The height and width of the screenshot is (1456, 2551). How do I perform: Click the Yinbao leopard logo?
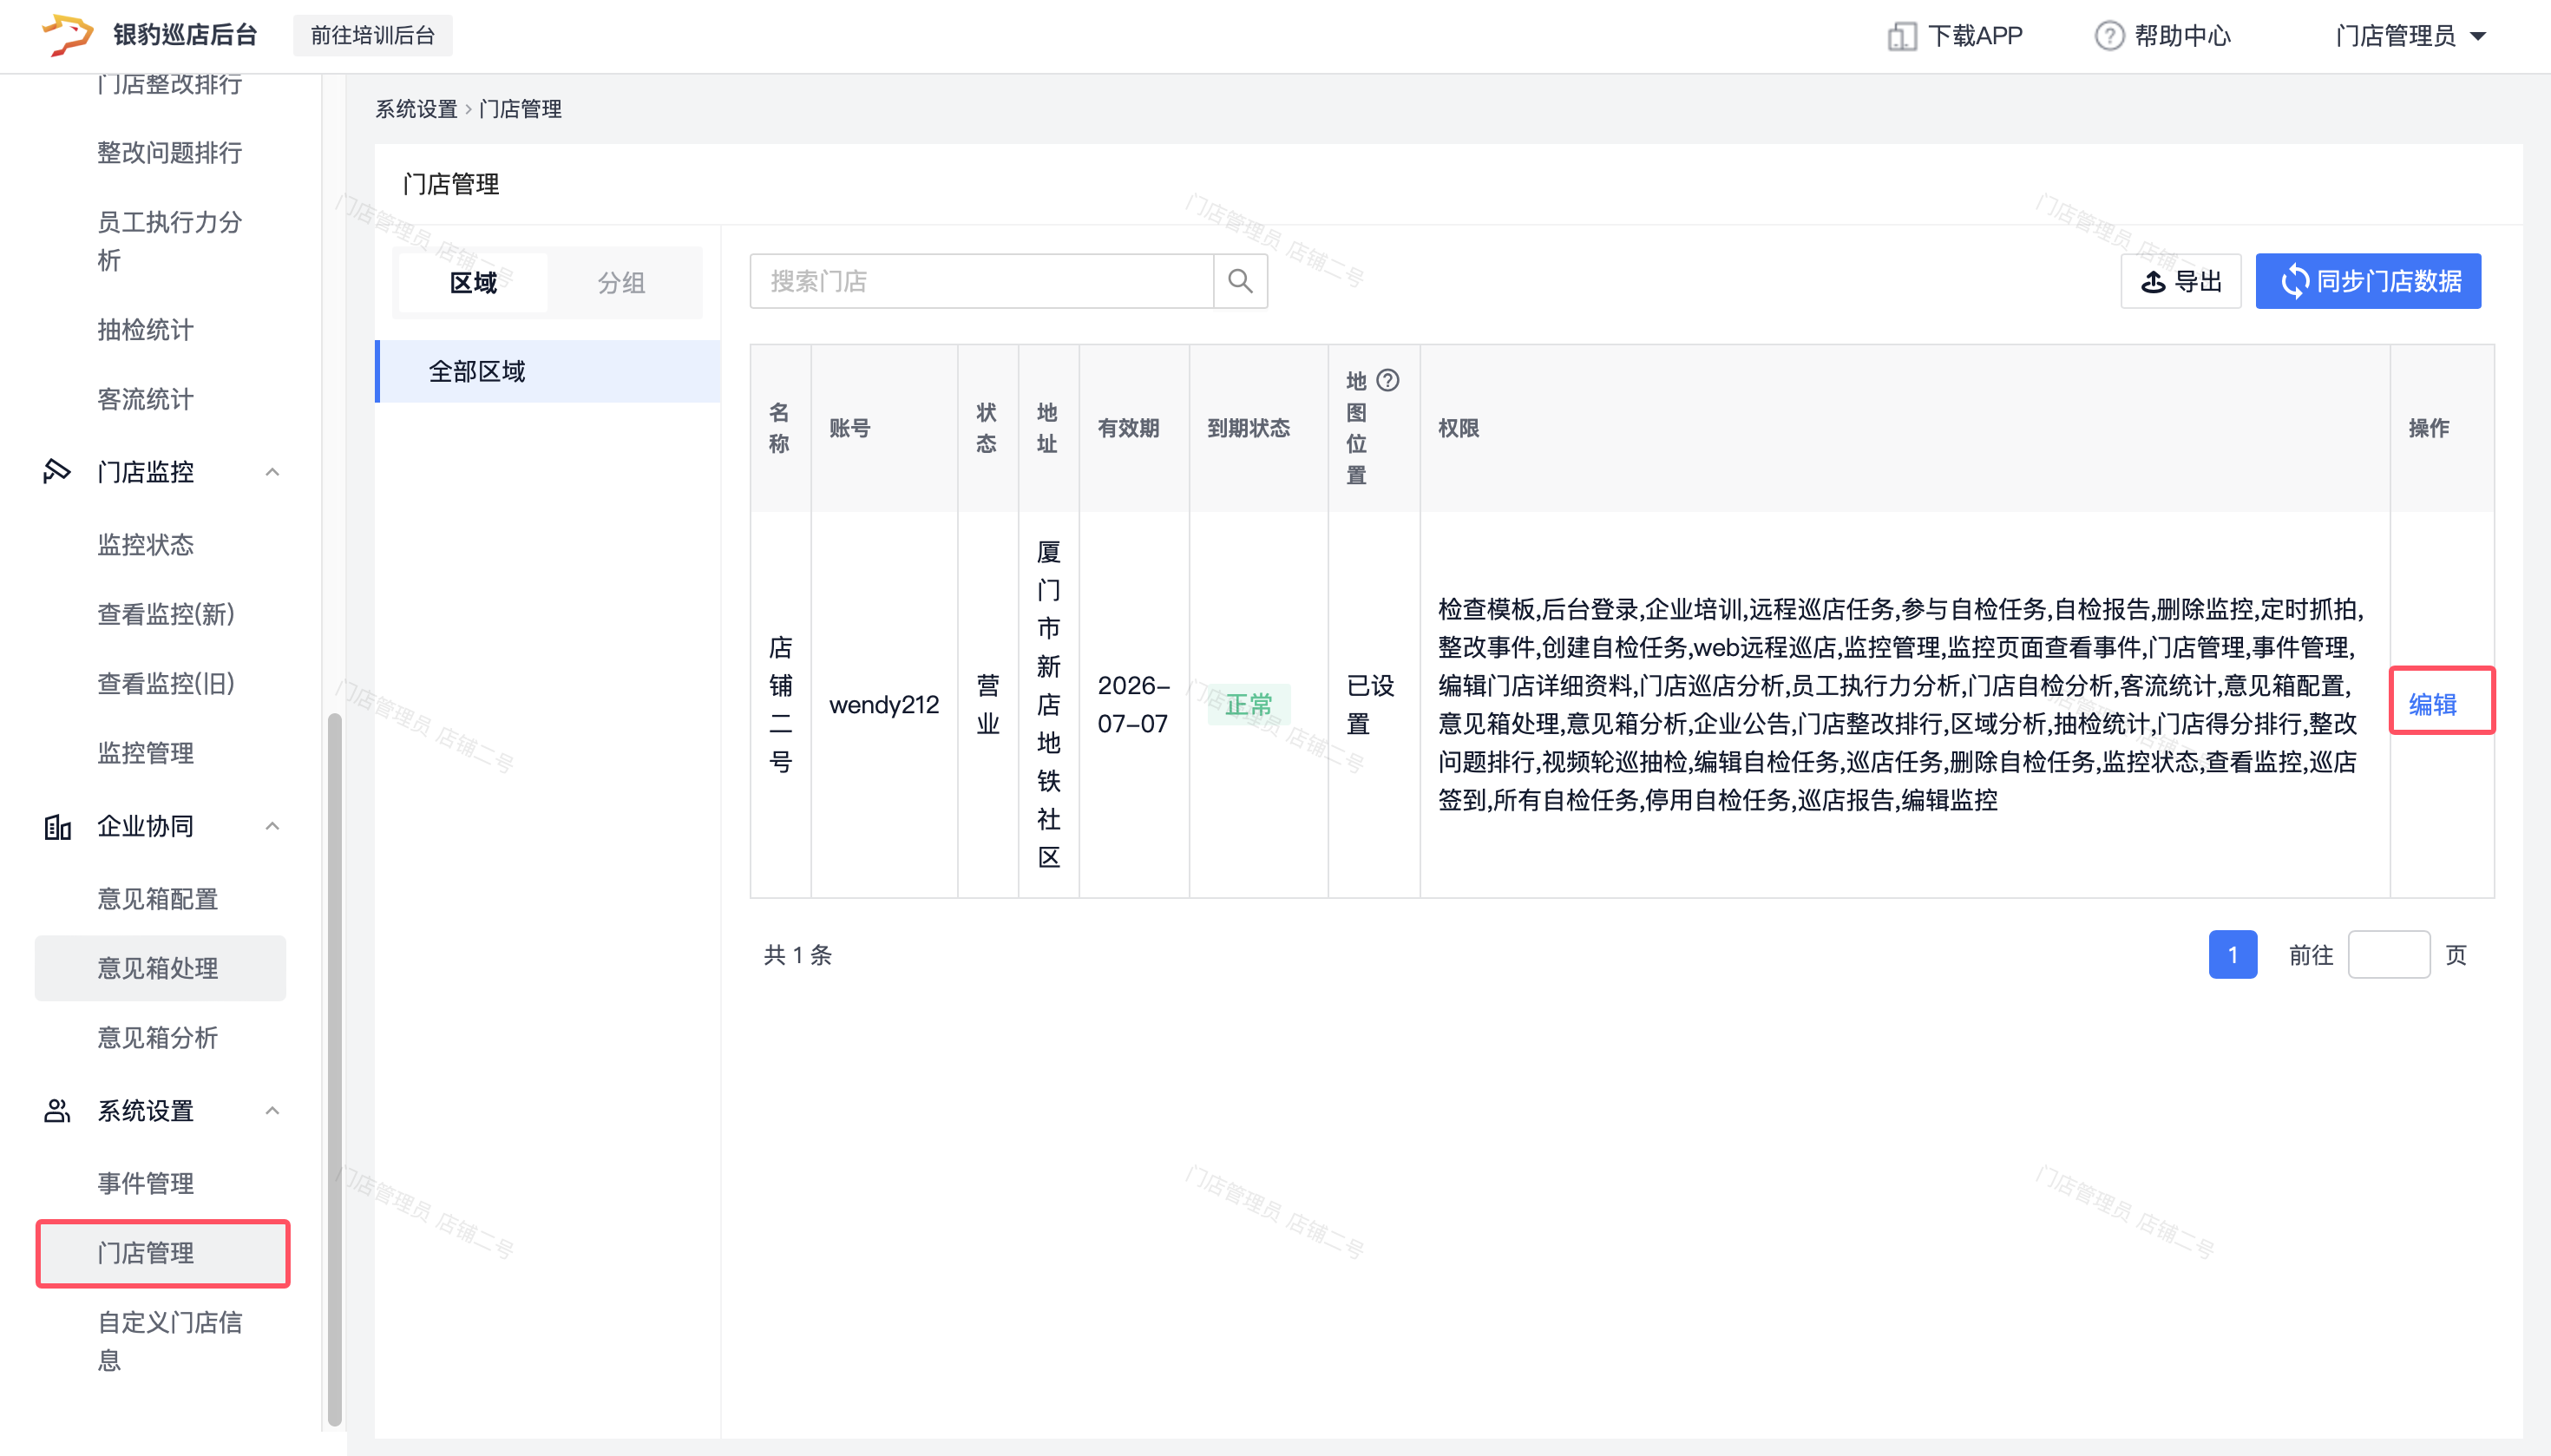[66, 34]
